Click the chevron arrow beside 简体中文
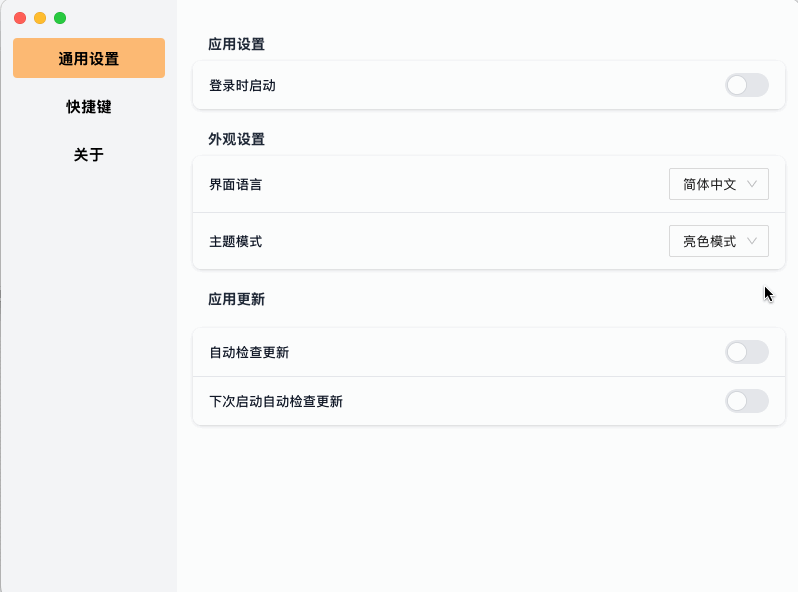The height and width of the screenshot is (592, 798). [x=753, y=184]
